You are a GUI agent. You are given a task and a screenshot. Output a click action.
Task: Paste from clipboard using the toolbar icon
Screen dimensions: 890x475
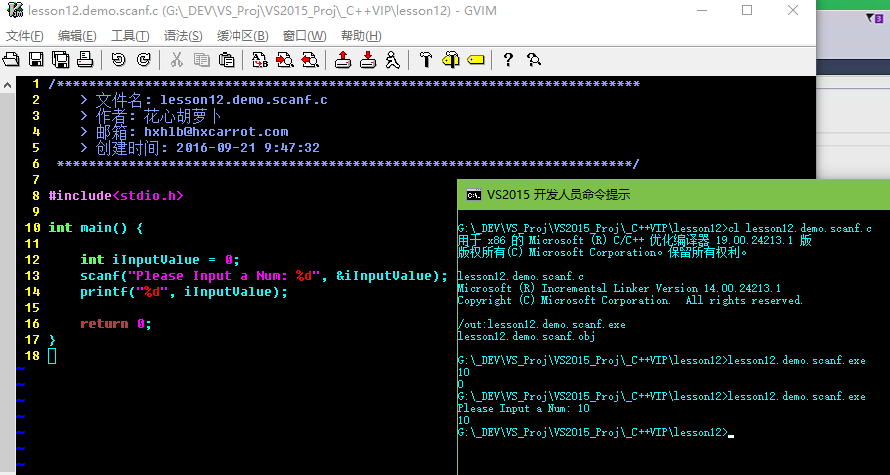click(x=227, y=59)
